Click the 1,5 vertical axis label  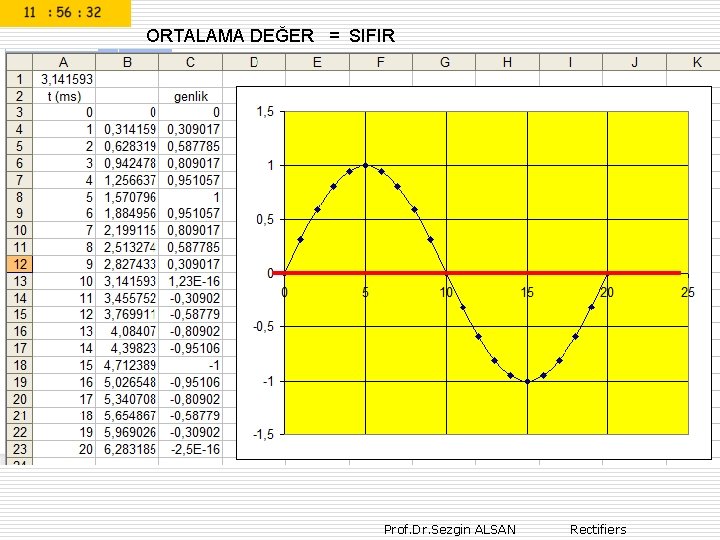coord(265,112)
